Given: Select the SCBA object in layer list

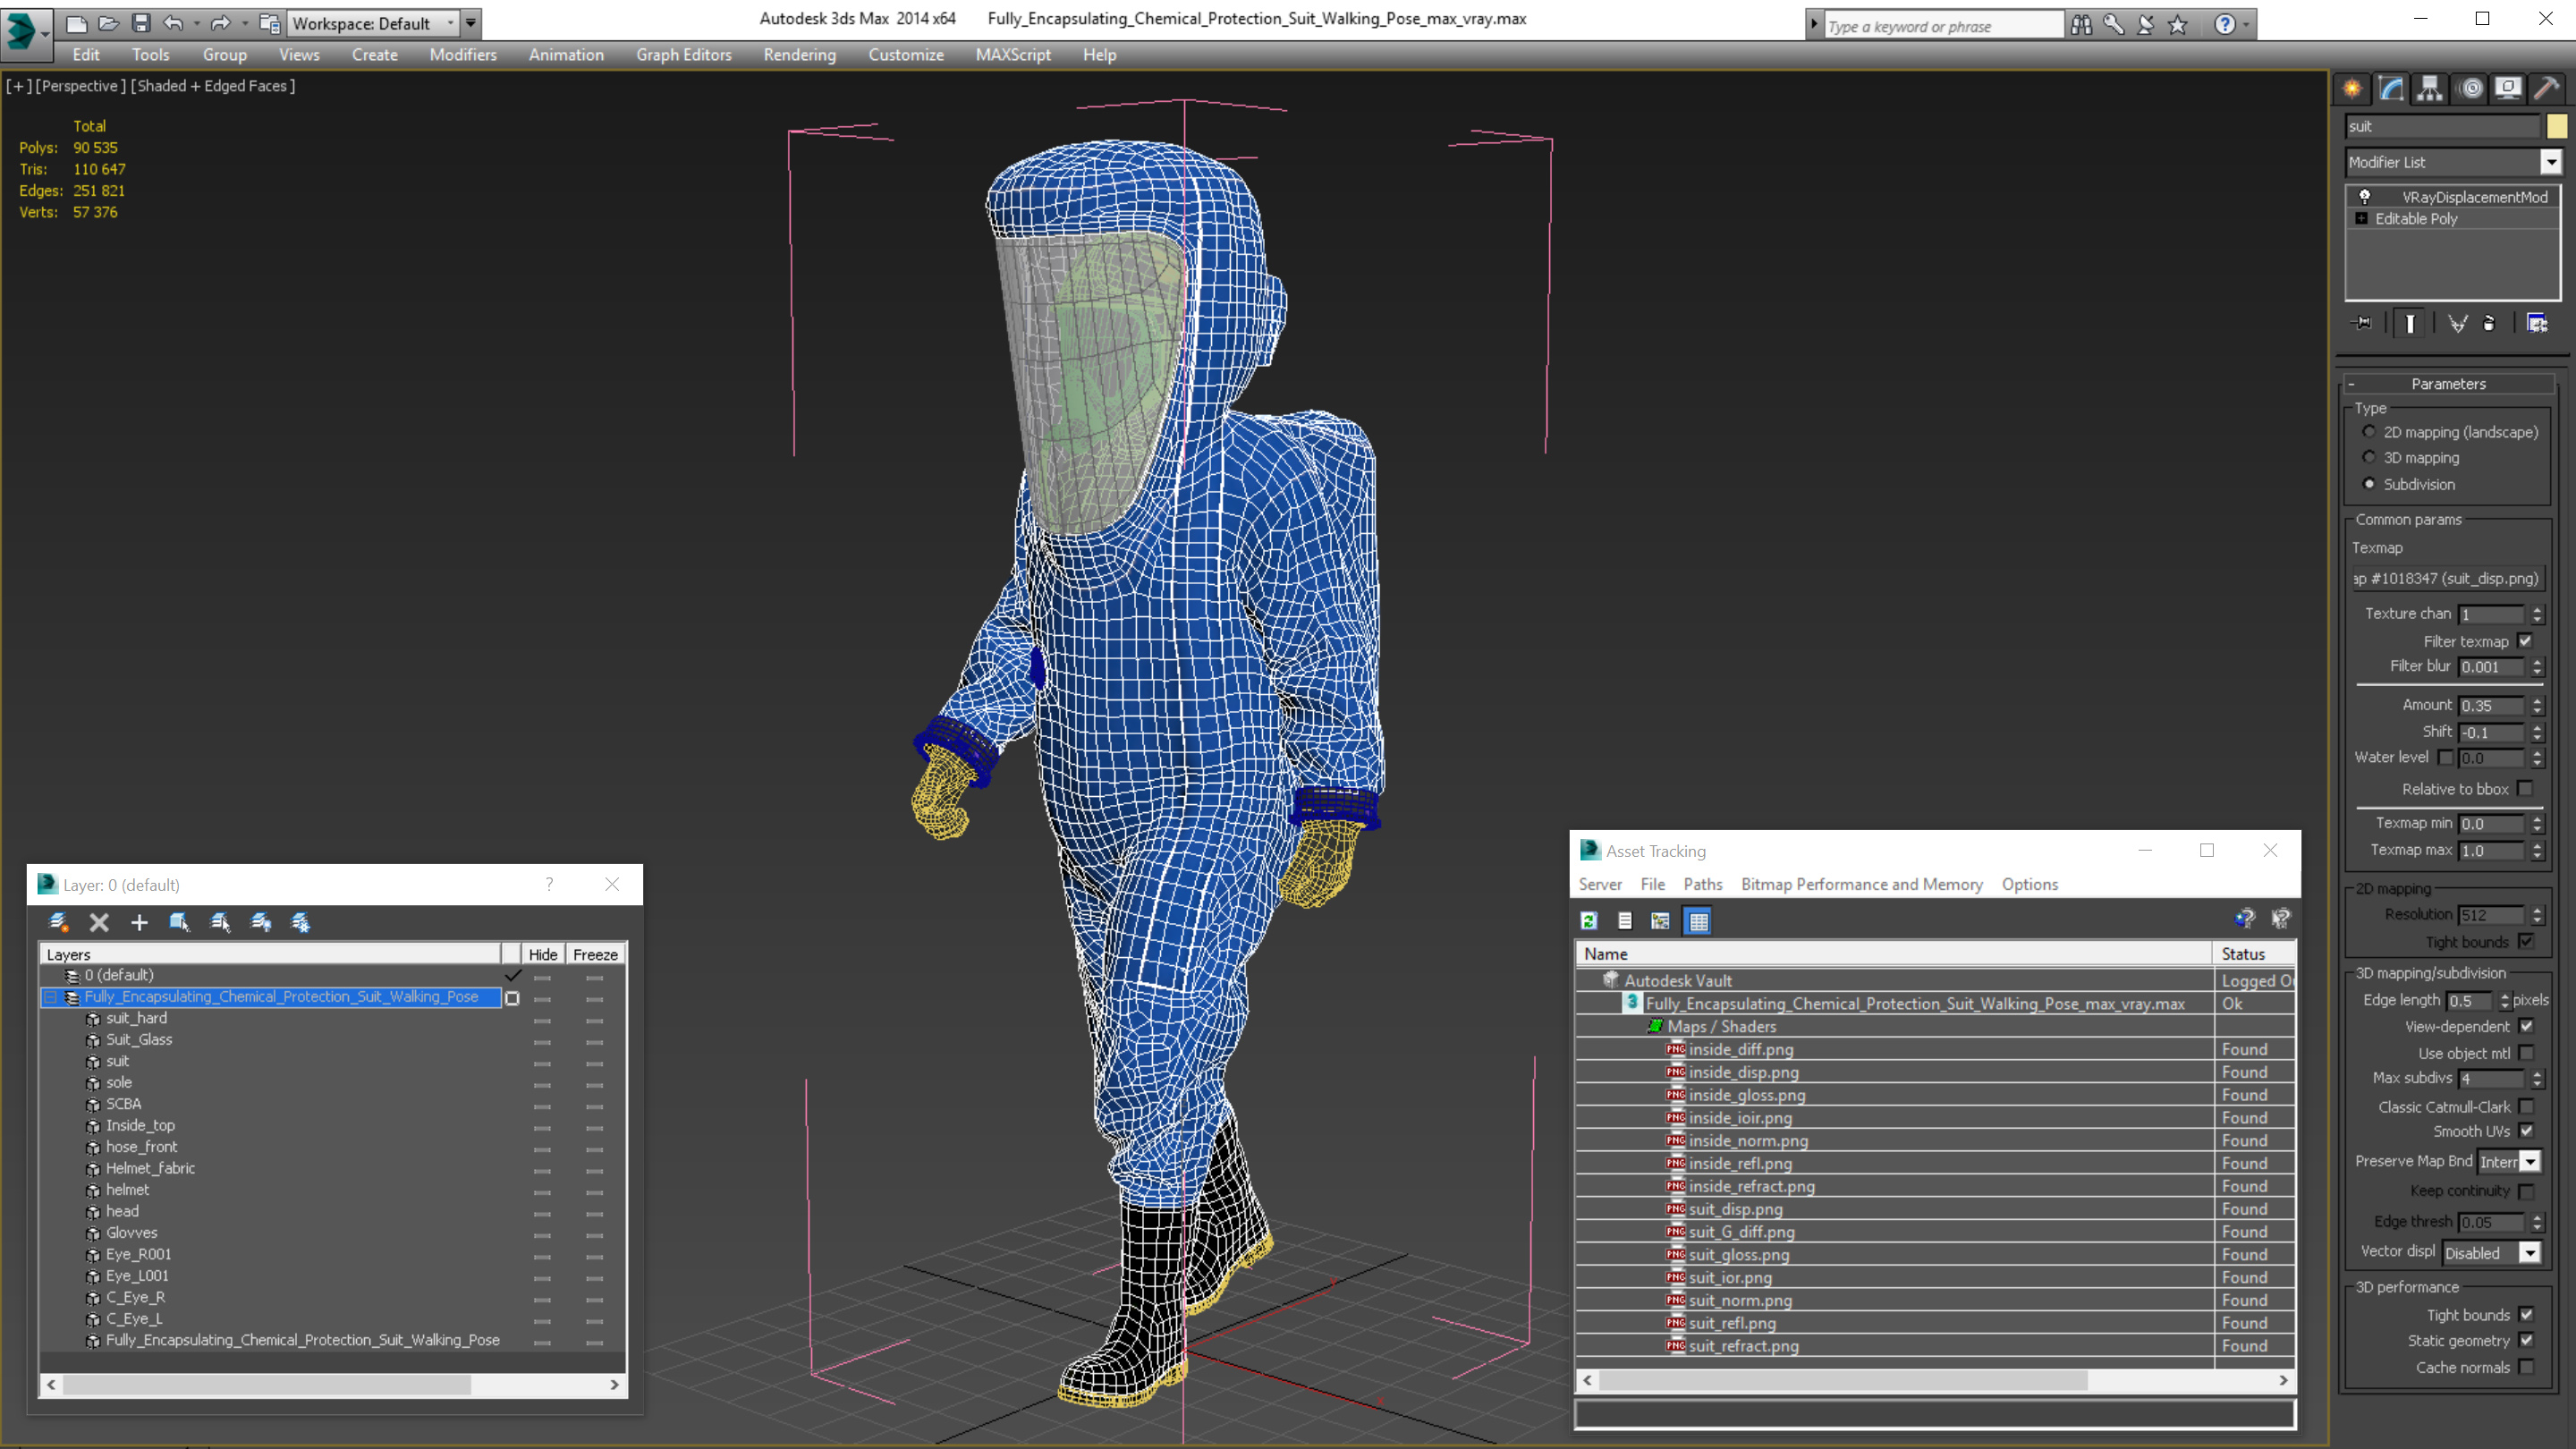Looking at the screenshot, I should coord(124,1104).
